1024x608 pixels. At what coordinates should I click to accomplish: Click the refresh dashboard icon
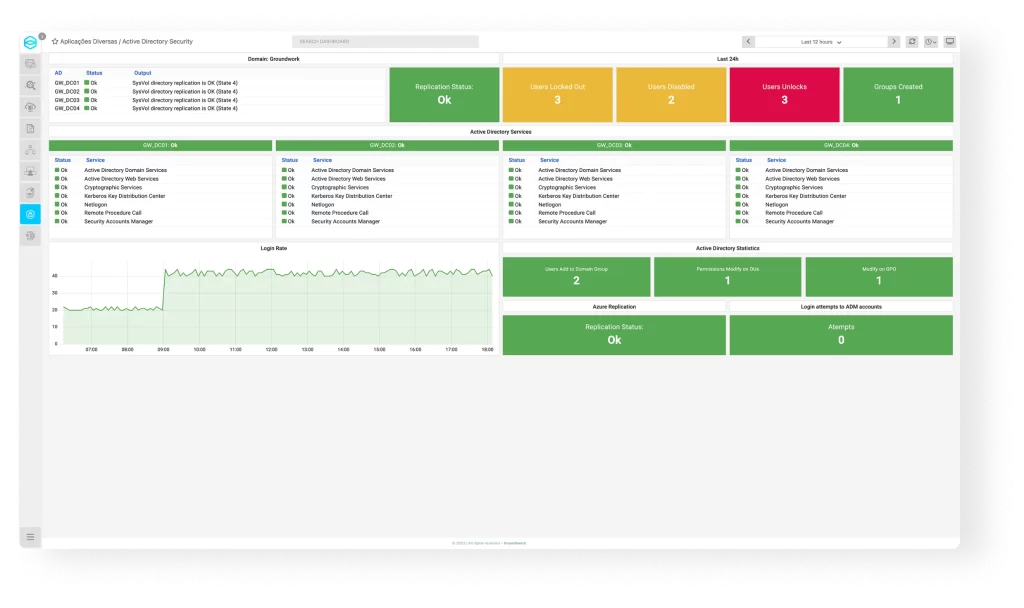(911, 42)
